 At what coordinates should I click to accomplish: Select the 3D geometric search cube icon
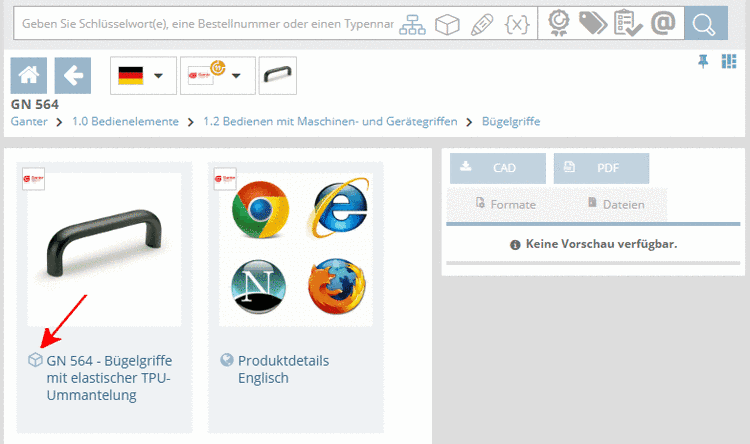(447, 24)
